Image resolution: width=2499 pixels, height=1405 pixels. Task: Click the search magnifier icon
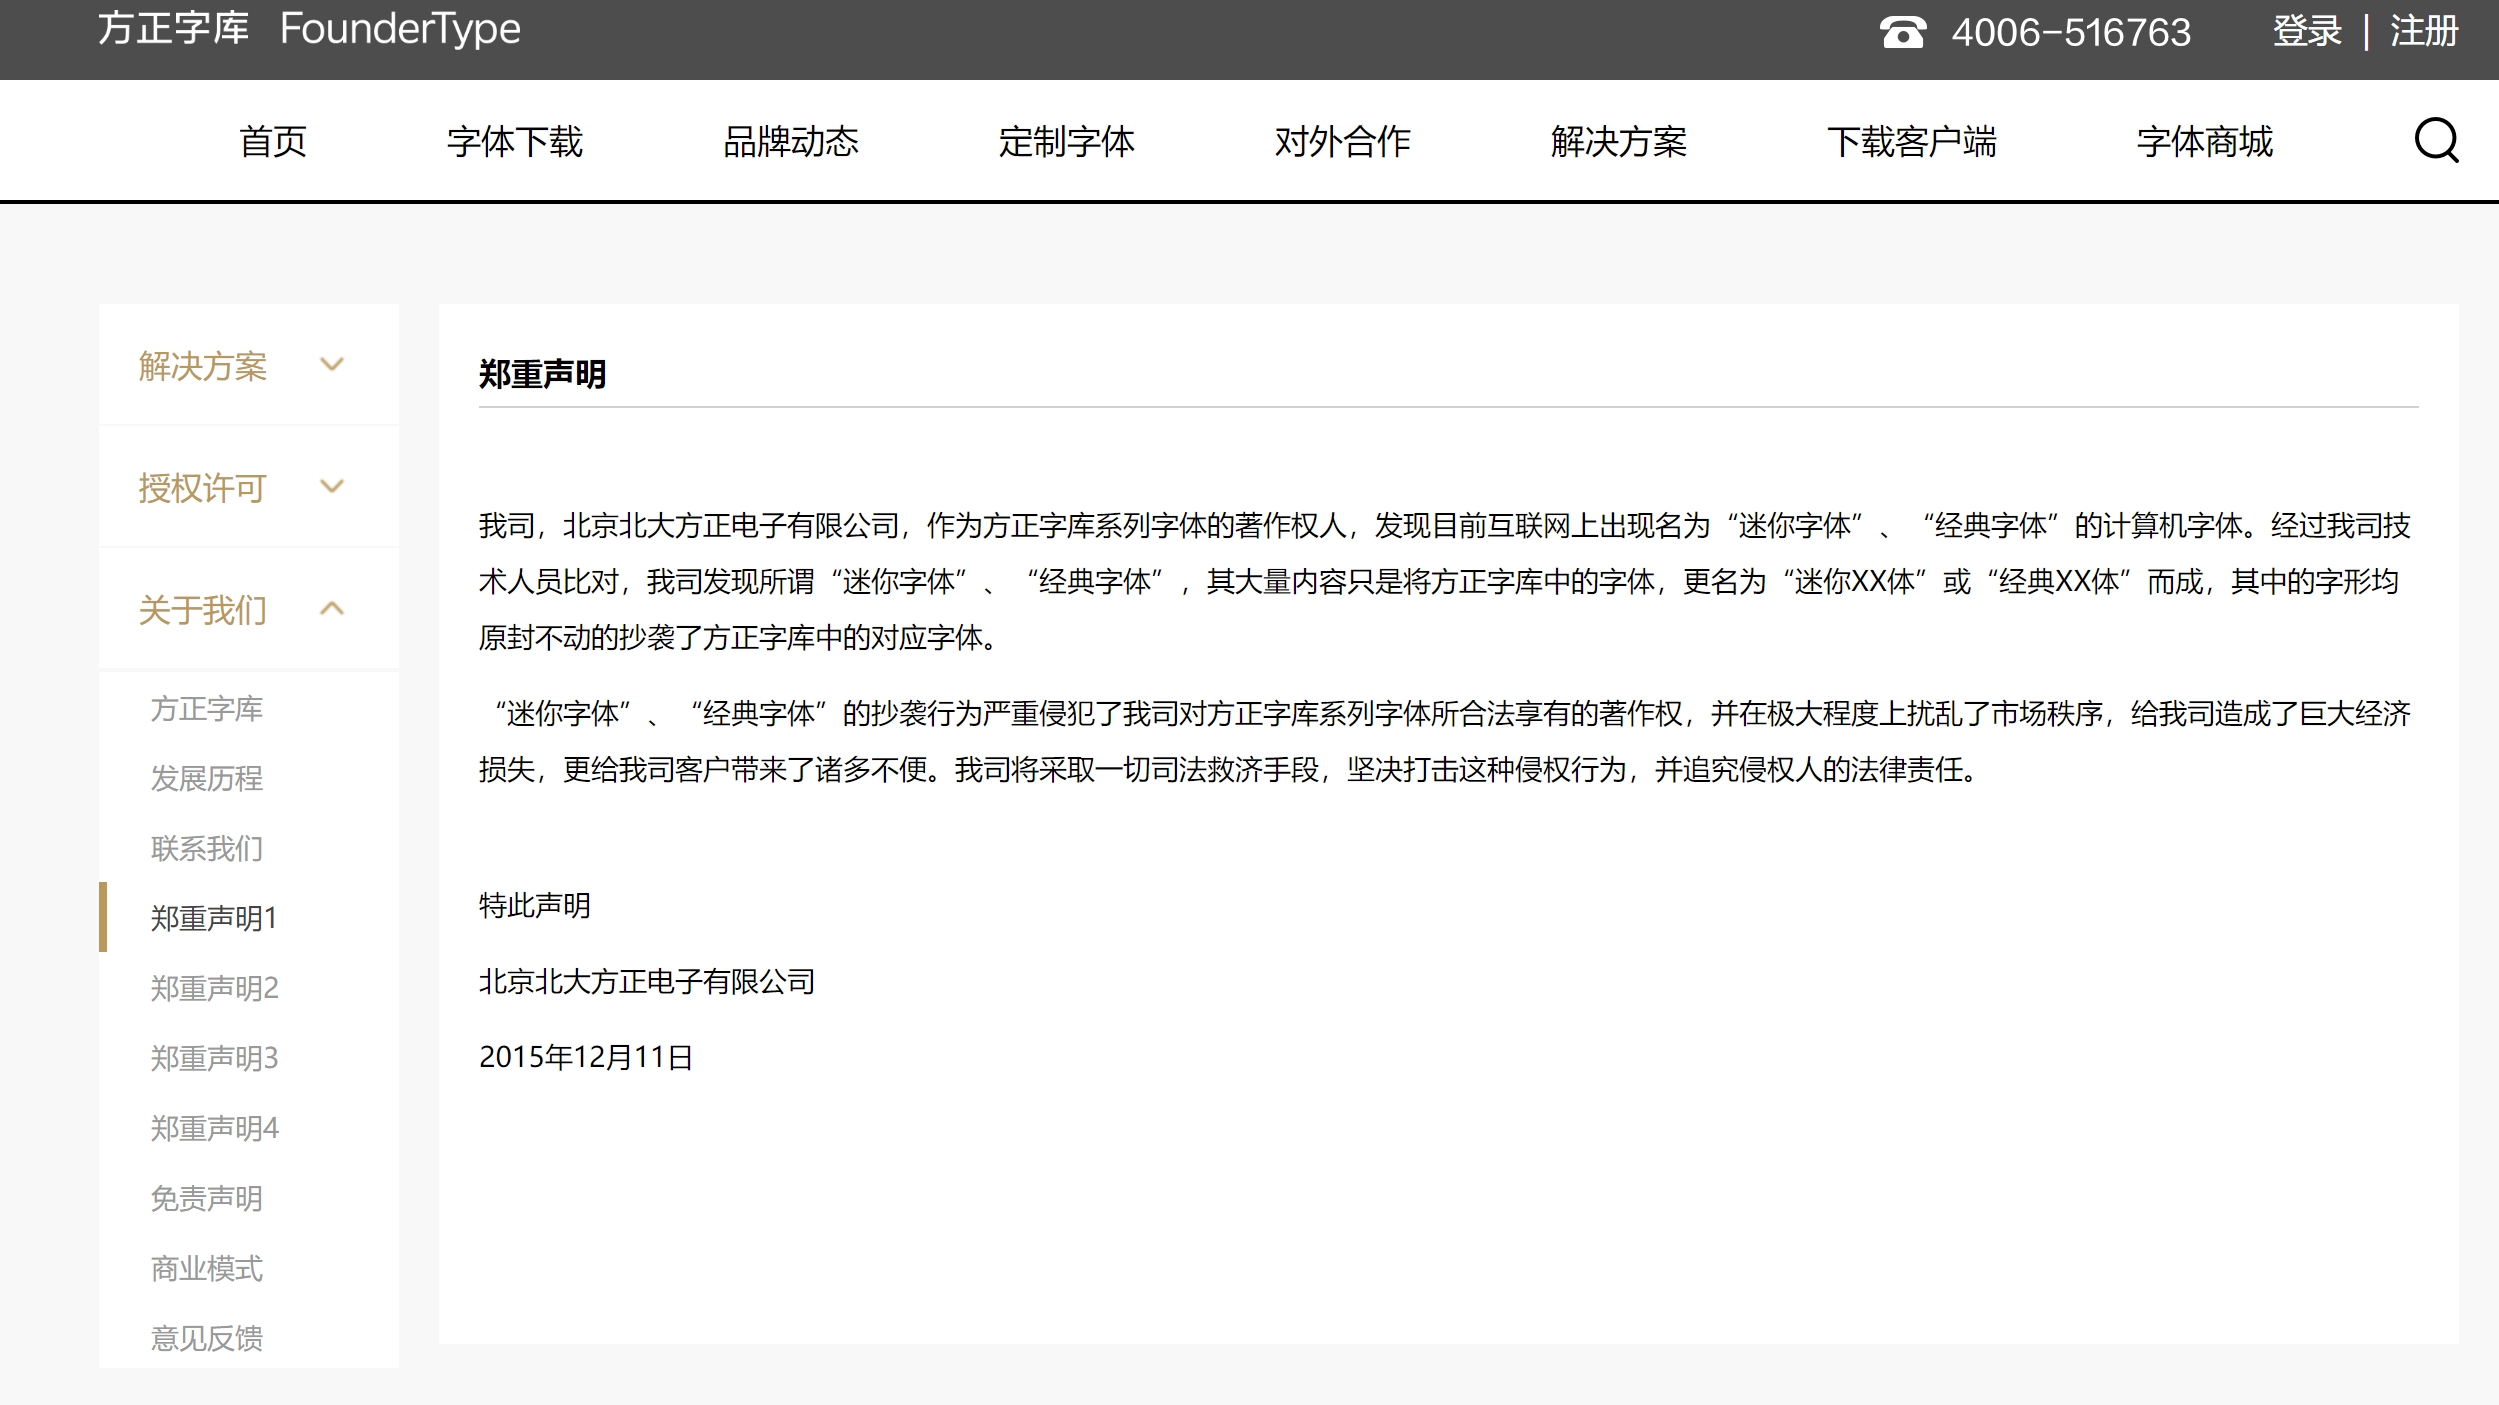point(2436,141)
